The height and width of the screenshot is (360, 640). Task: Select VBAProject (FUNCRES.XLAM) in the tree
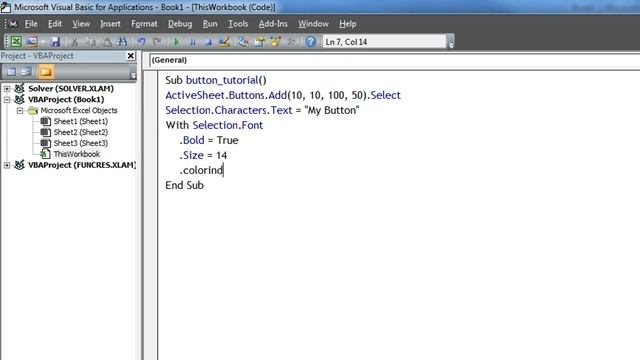coord(82,165)
